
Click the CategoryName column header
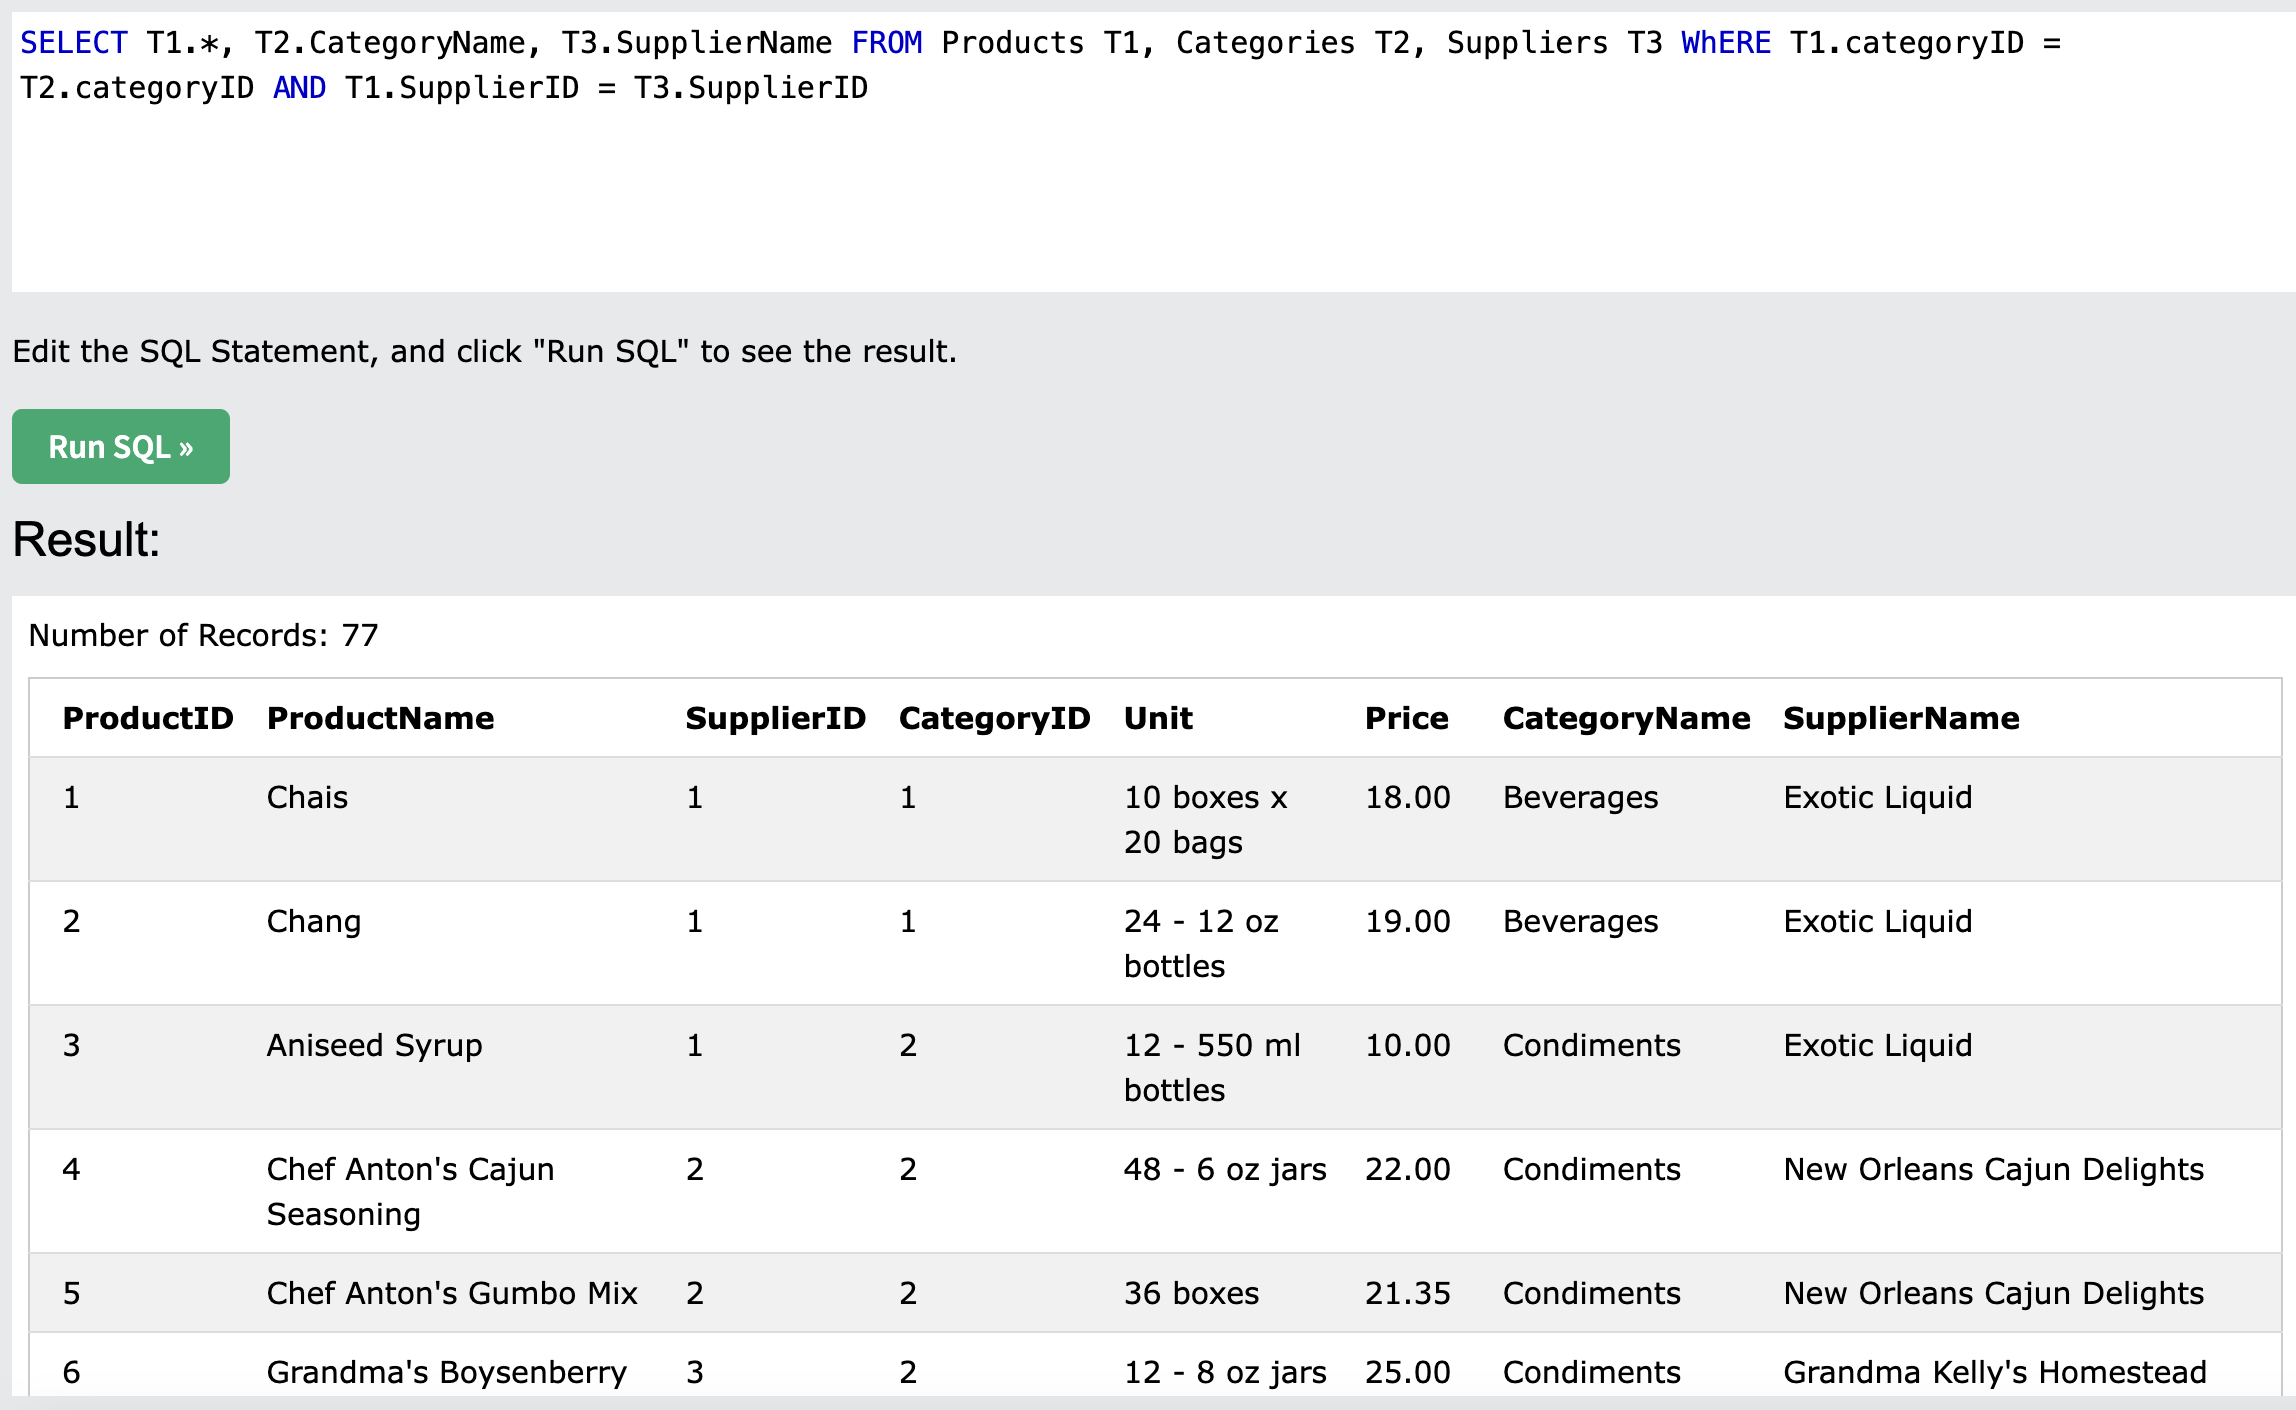[1626, 718]
